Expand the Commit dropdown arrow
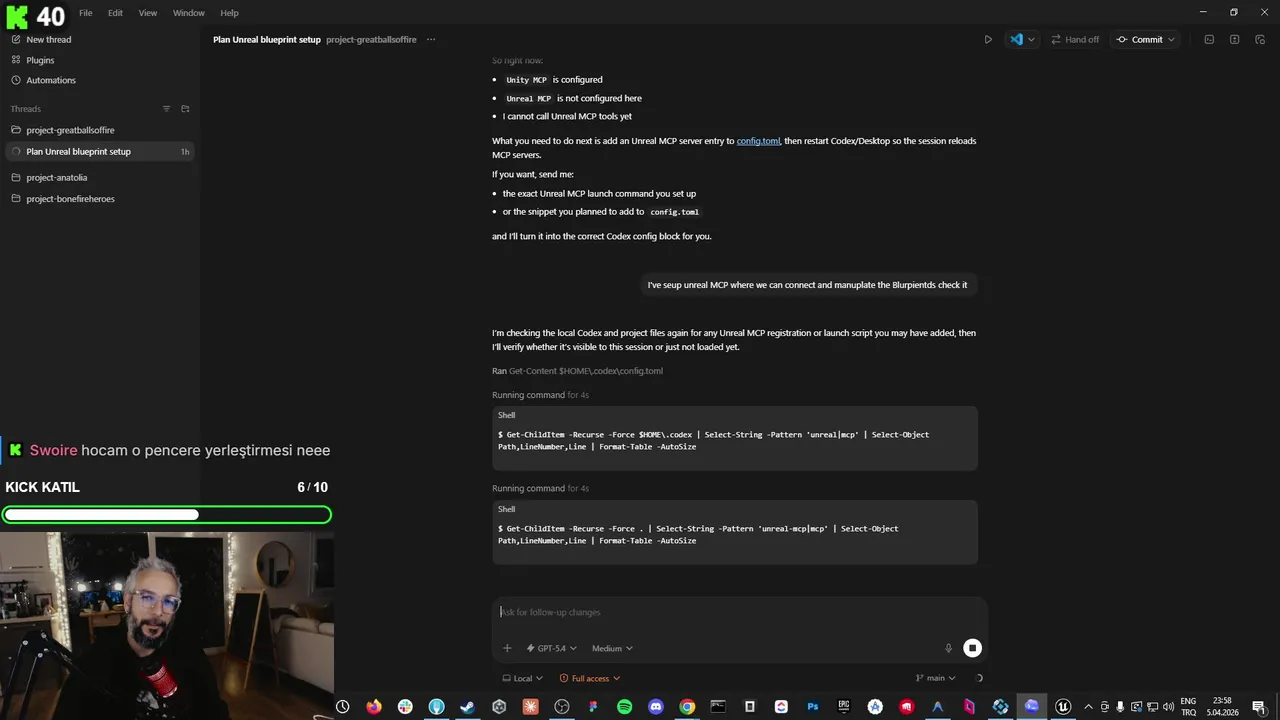 tap(1171, 40)
